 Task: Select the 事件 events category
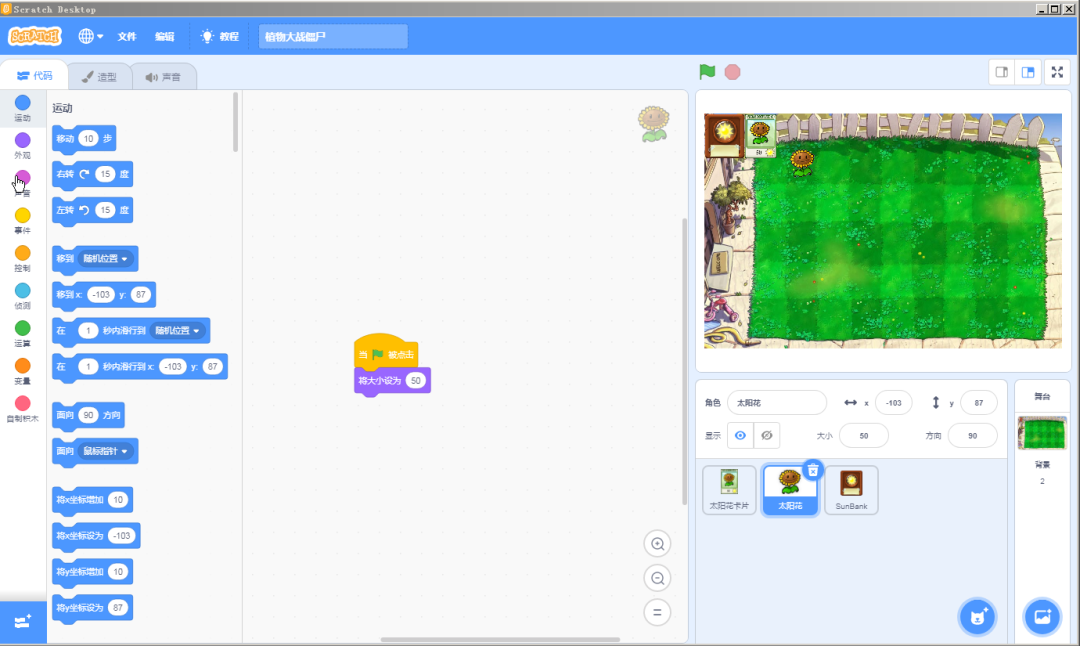coord(23,221)
